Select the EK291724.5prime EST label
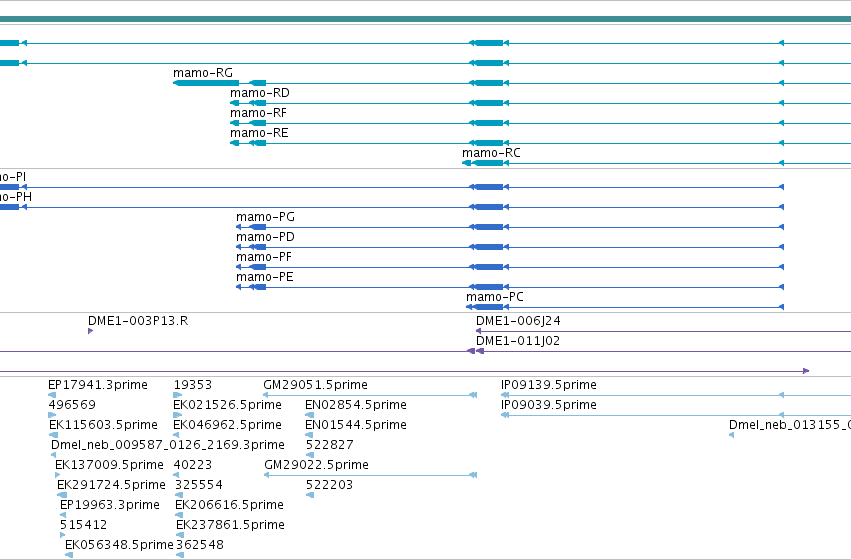 [x=111, y=485]
